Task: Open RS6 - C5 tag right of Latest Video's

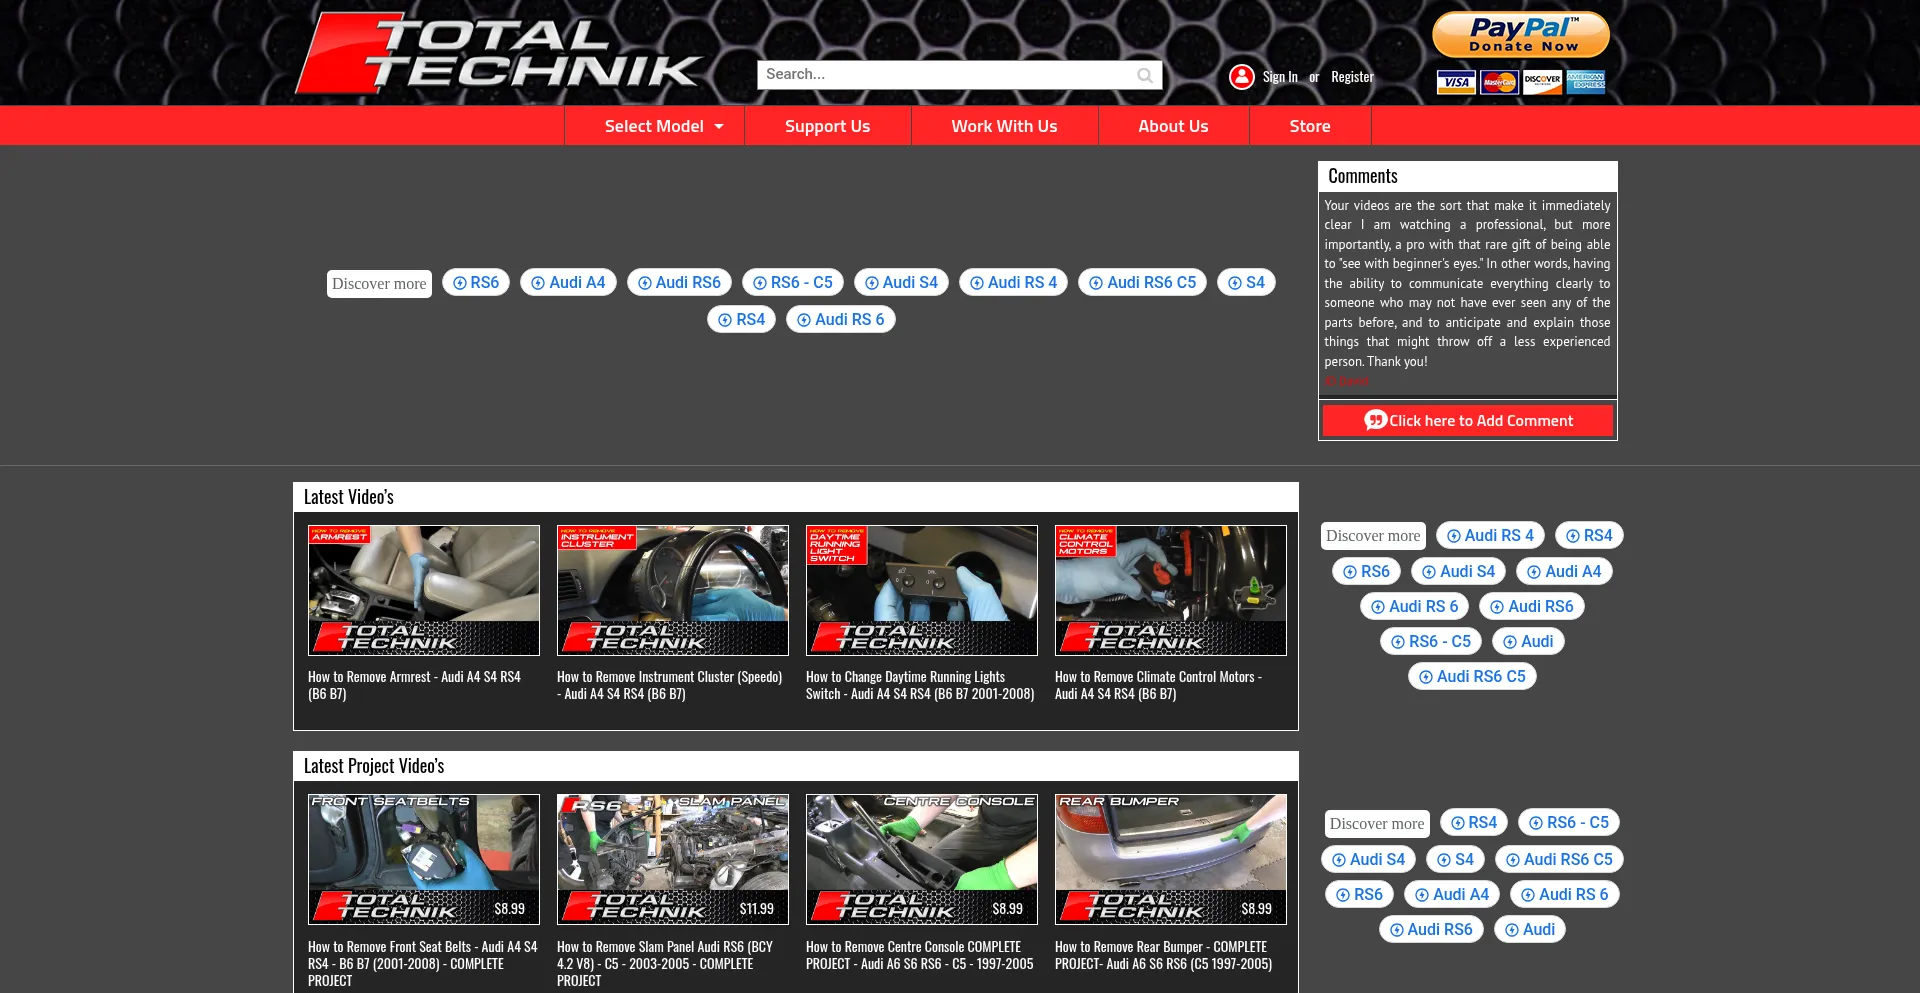Action: tap(1431, 642)
